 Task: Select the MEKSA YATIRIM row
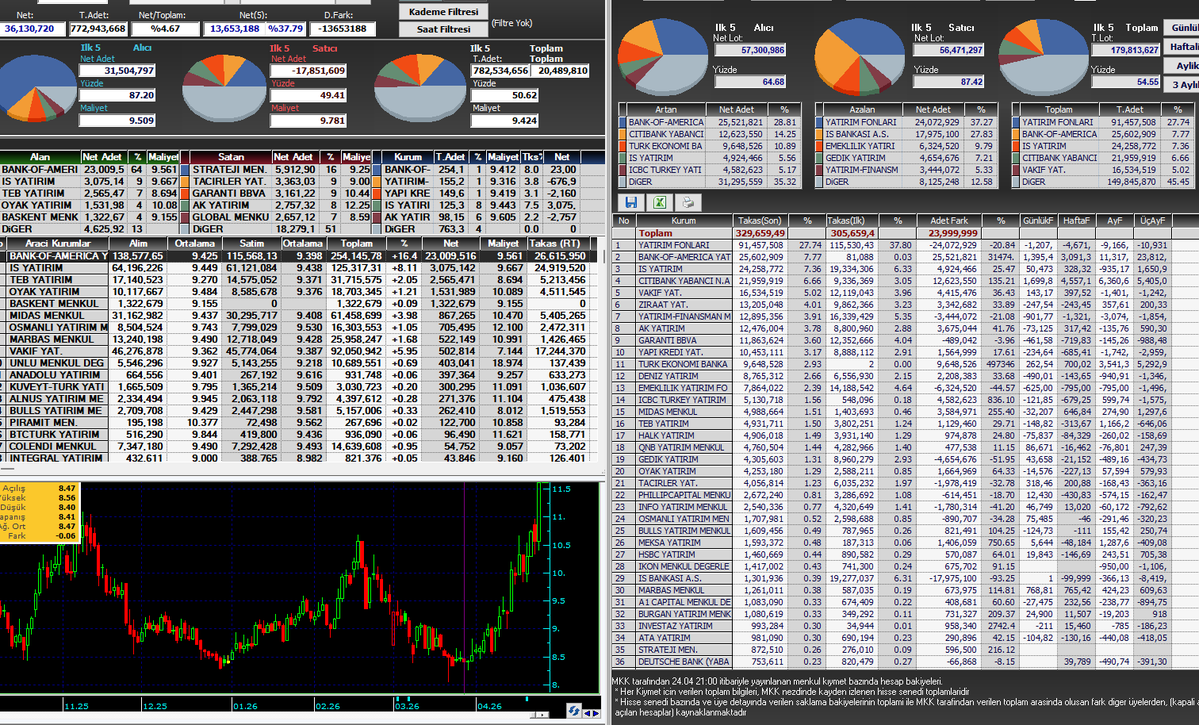point(906,543)
